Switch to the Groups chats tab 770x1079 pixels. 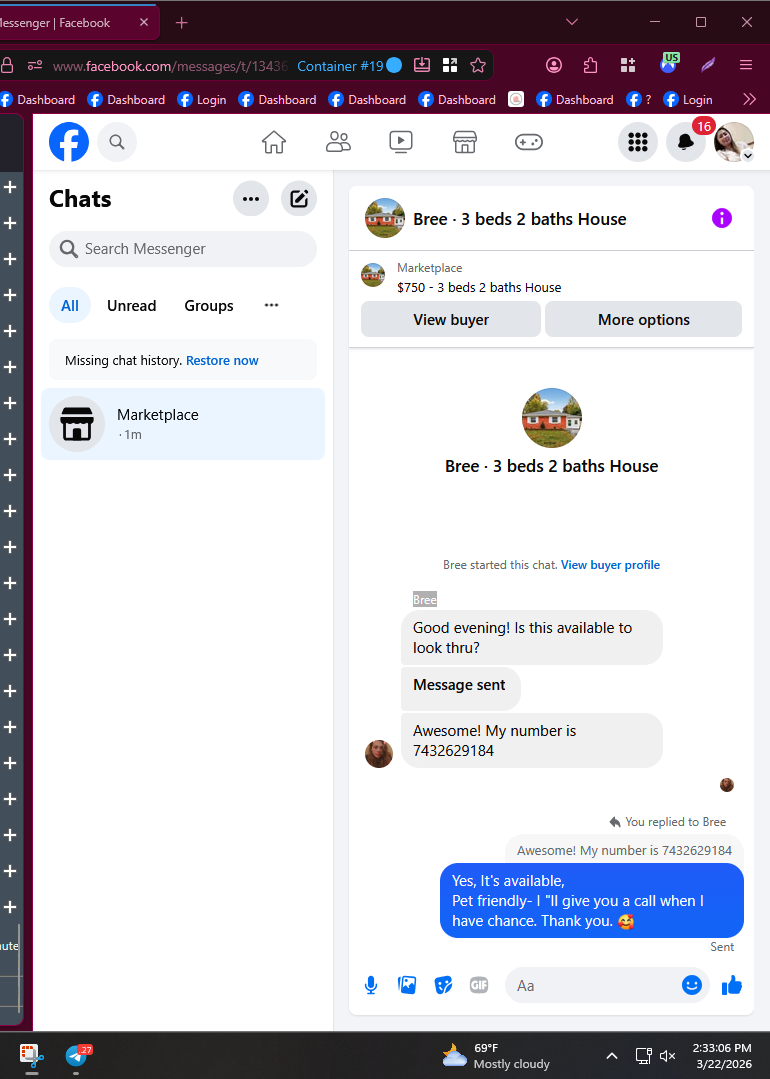(x=209, y=306)
